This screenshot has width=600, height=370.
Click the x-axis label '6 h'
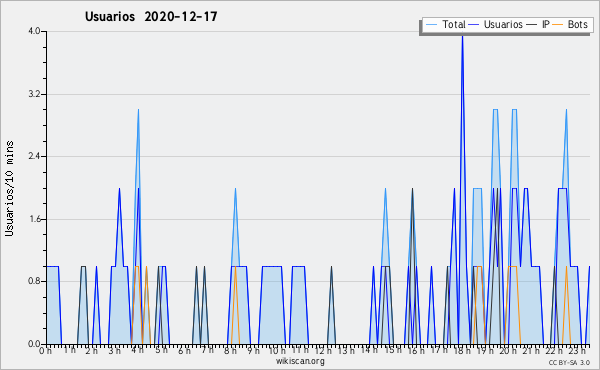(184, 351)
